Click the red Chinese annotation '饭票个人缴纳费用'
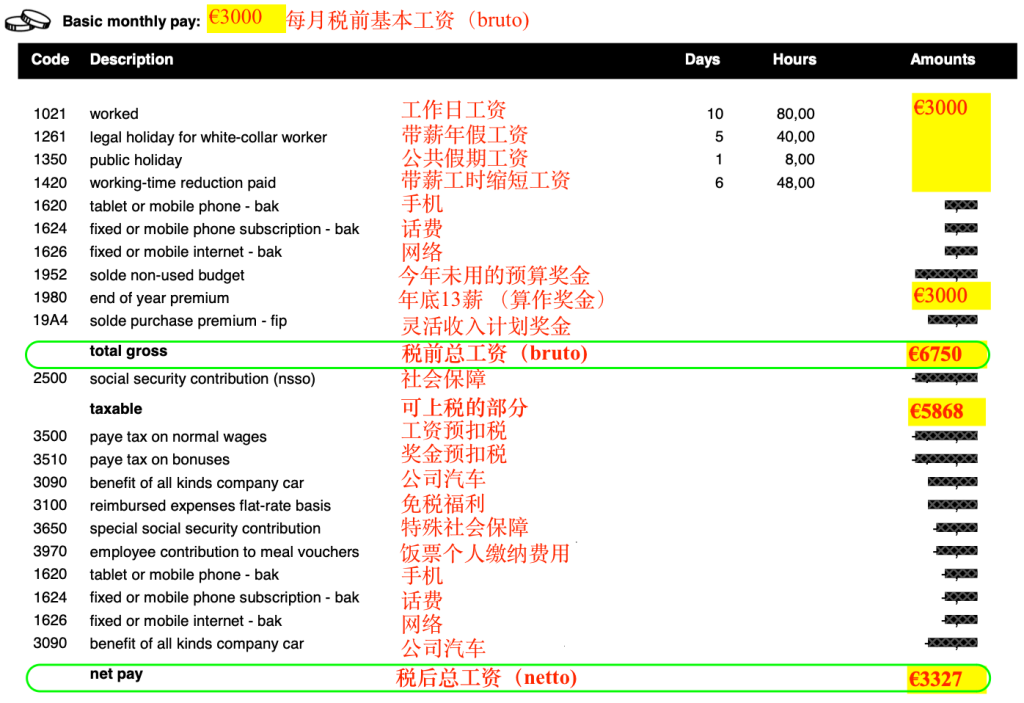The height and width of the screenshot is (703, 1024). pos(485,553)
